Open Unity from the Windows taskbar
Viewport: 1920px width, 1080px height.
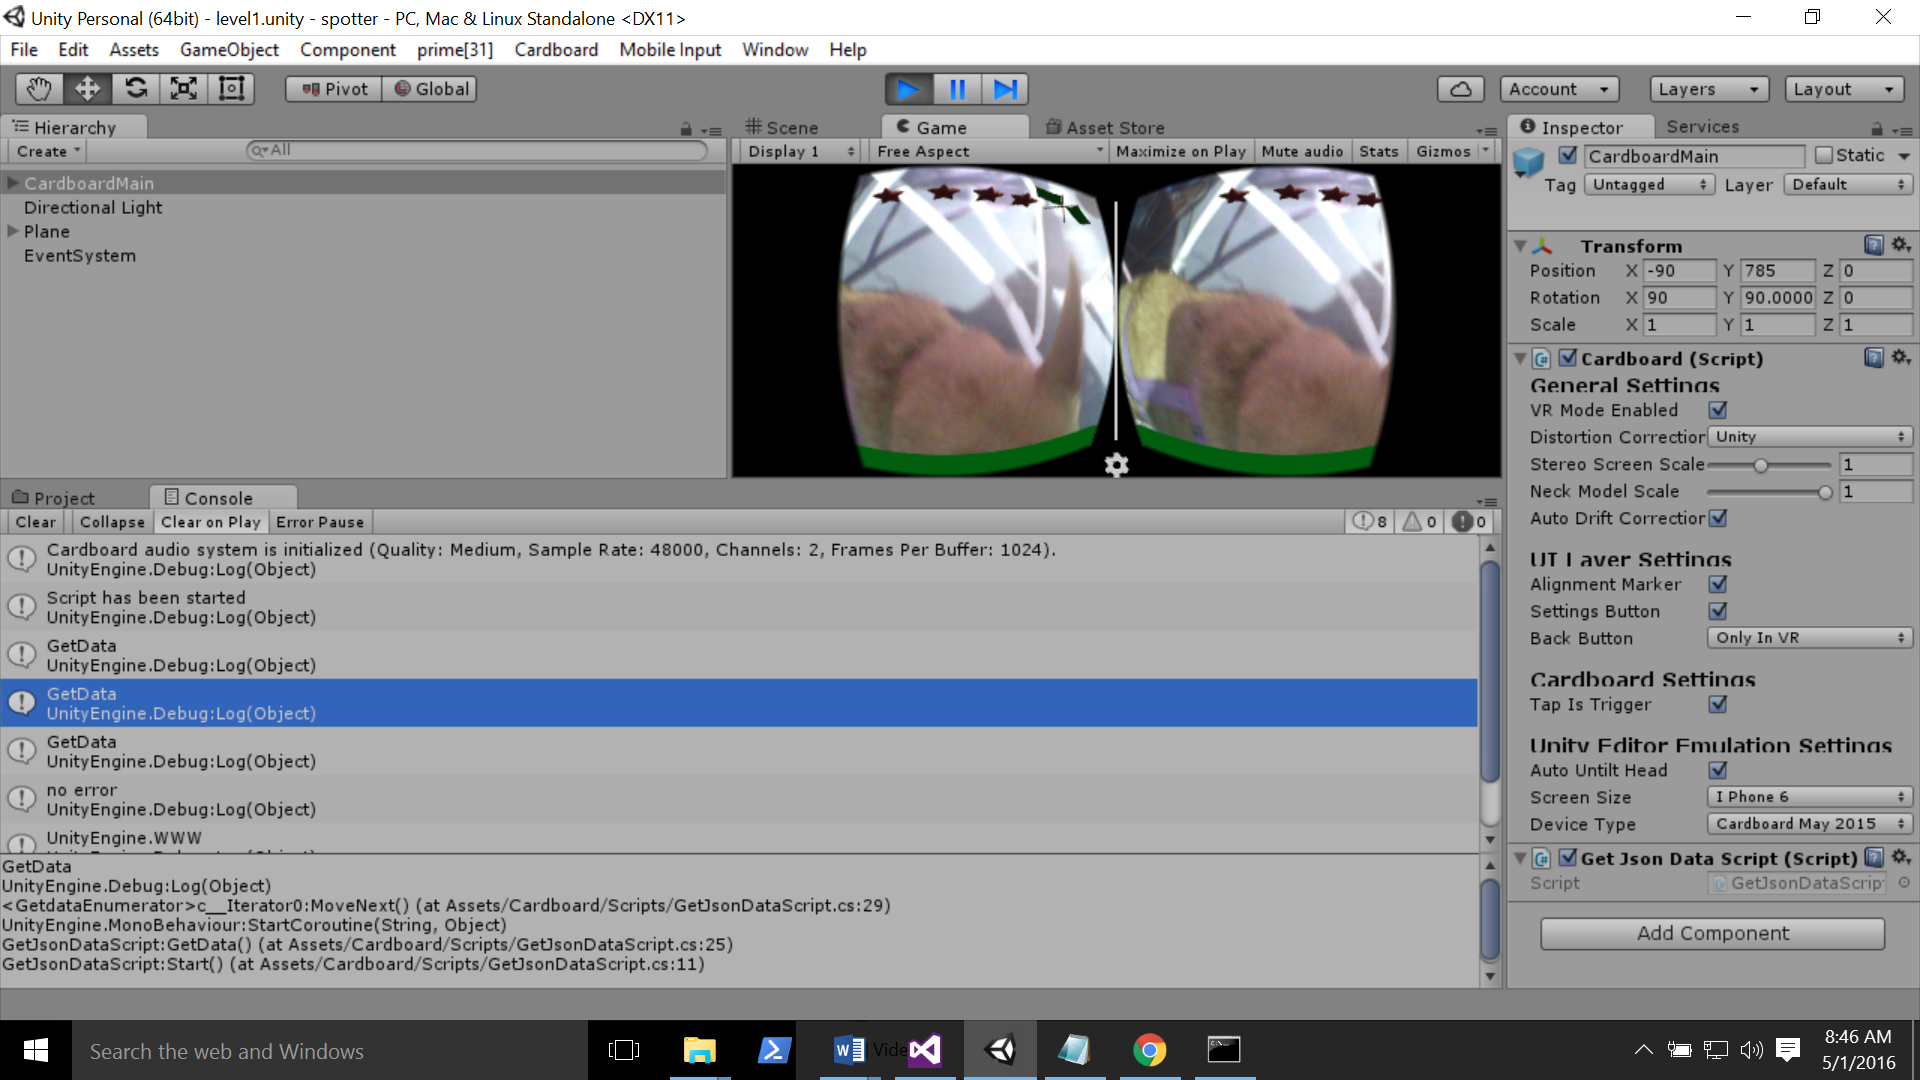tap(1000, 1050)
